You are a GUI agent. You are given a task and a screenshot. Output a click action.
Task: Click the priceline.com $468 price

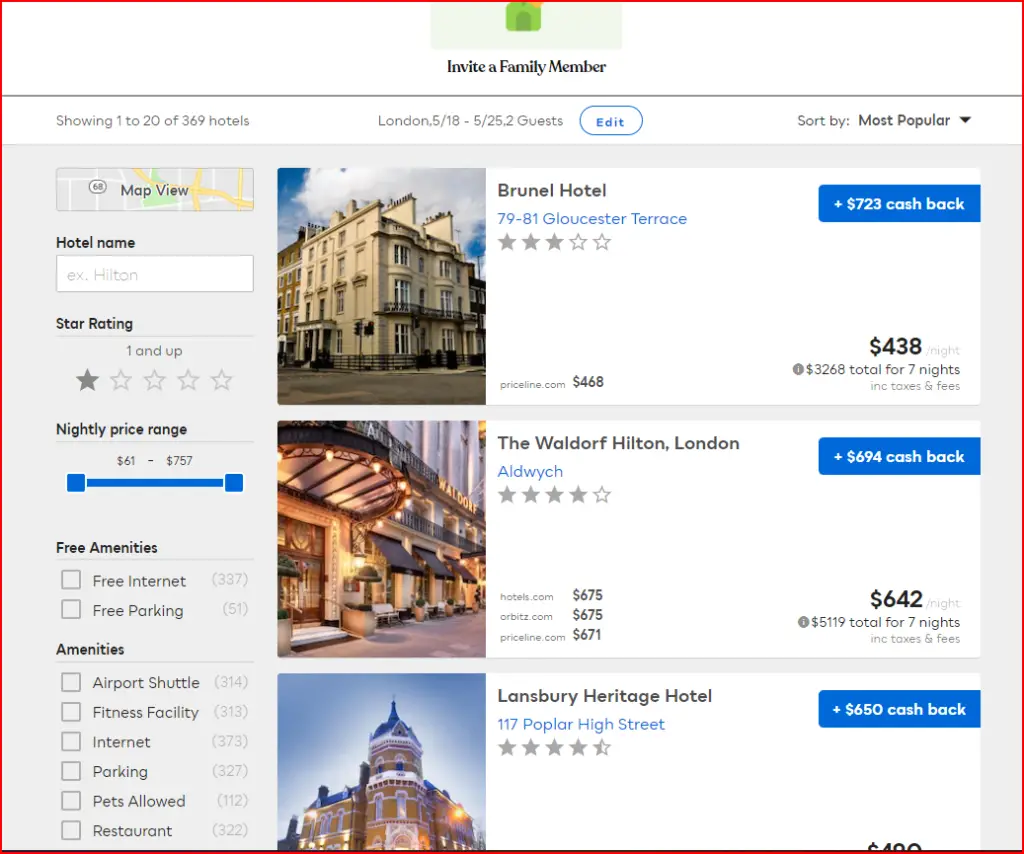[588, 382]
